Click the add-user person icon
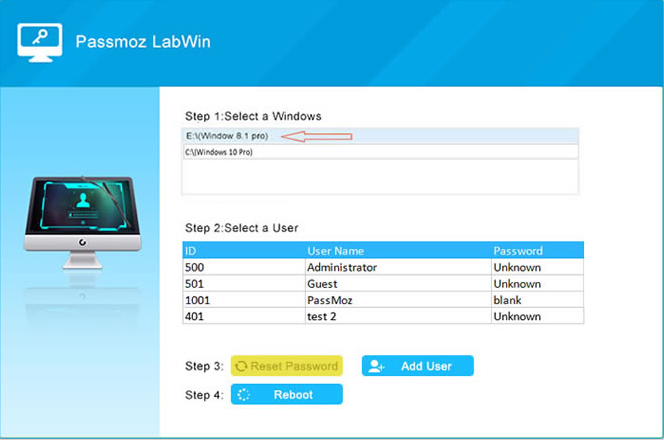Image resolution: width=664 pixels, height=440 pixels. 376,366
